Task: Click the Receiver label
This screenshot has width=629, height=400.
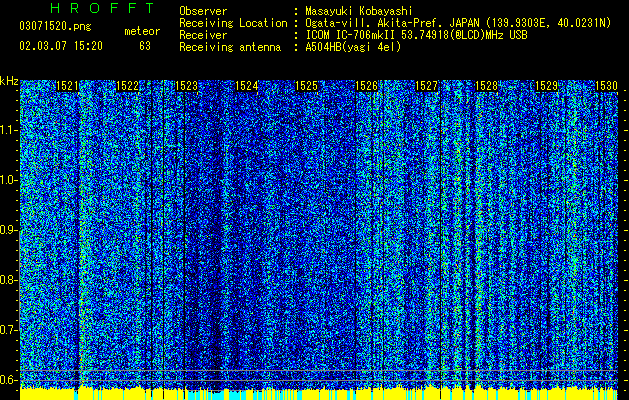Action: (203, 35)
